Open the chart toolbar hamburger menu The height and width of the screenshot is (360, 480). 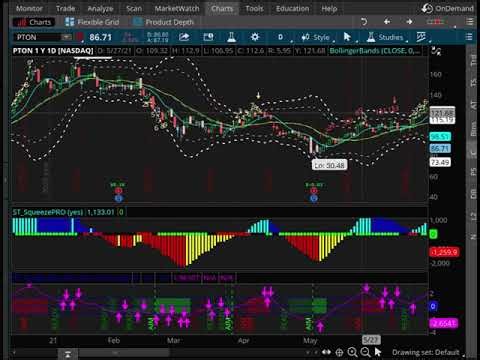(469, 37)
